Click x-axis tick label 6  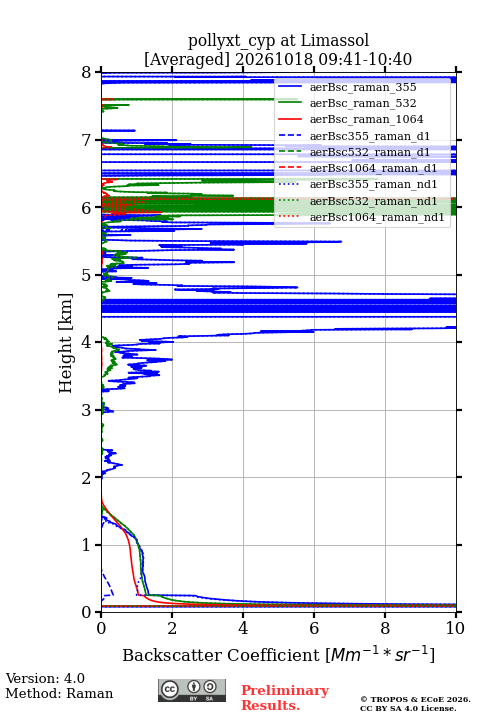click(314, 628)
